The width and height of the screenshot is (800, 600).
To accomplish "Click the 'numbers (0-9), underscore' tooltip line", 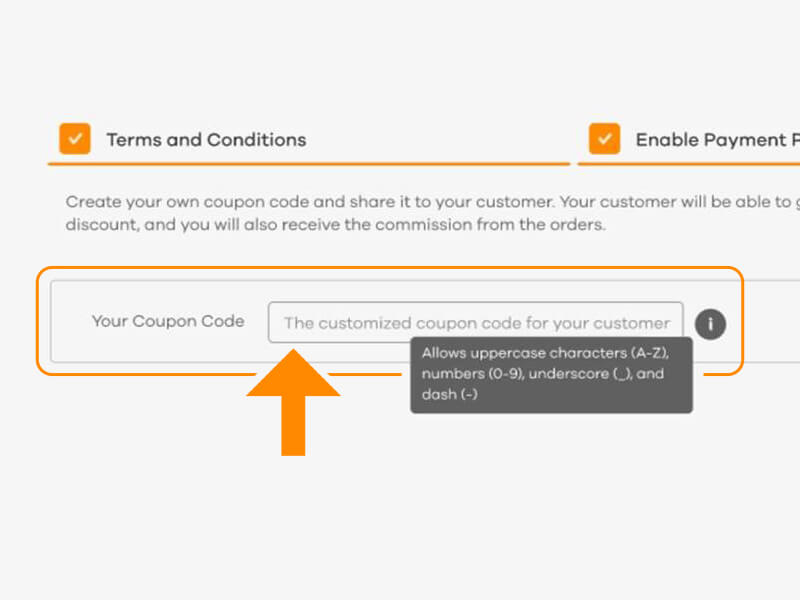I will pos(543,373).
